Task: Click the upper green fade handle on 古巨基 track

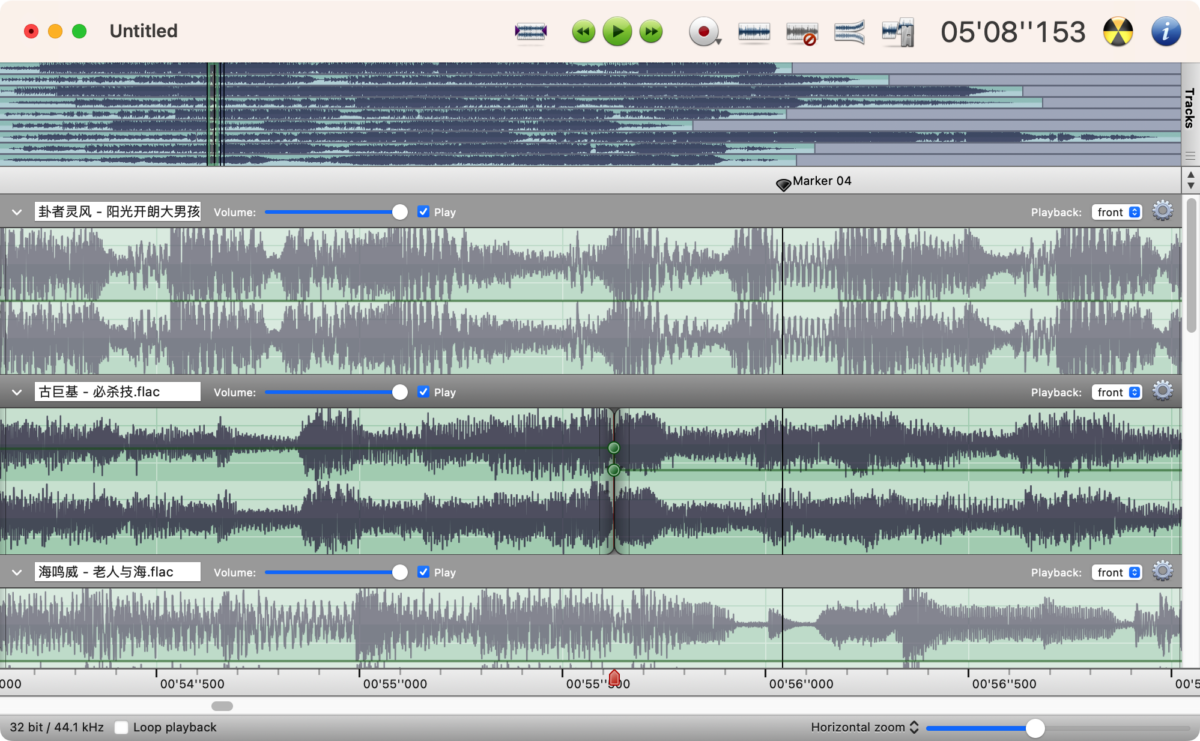Action: (614, 448)
